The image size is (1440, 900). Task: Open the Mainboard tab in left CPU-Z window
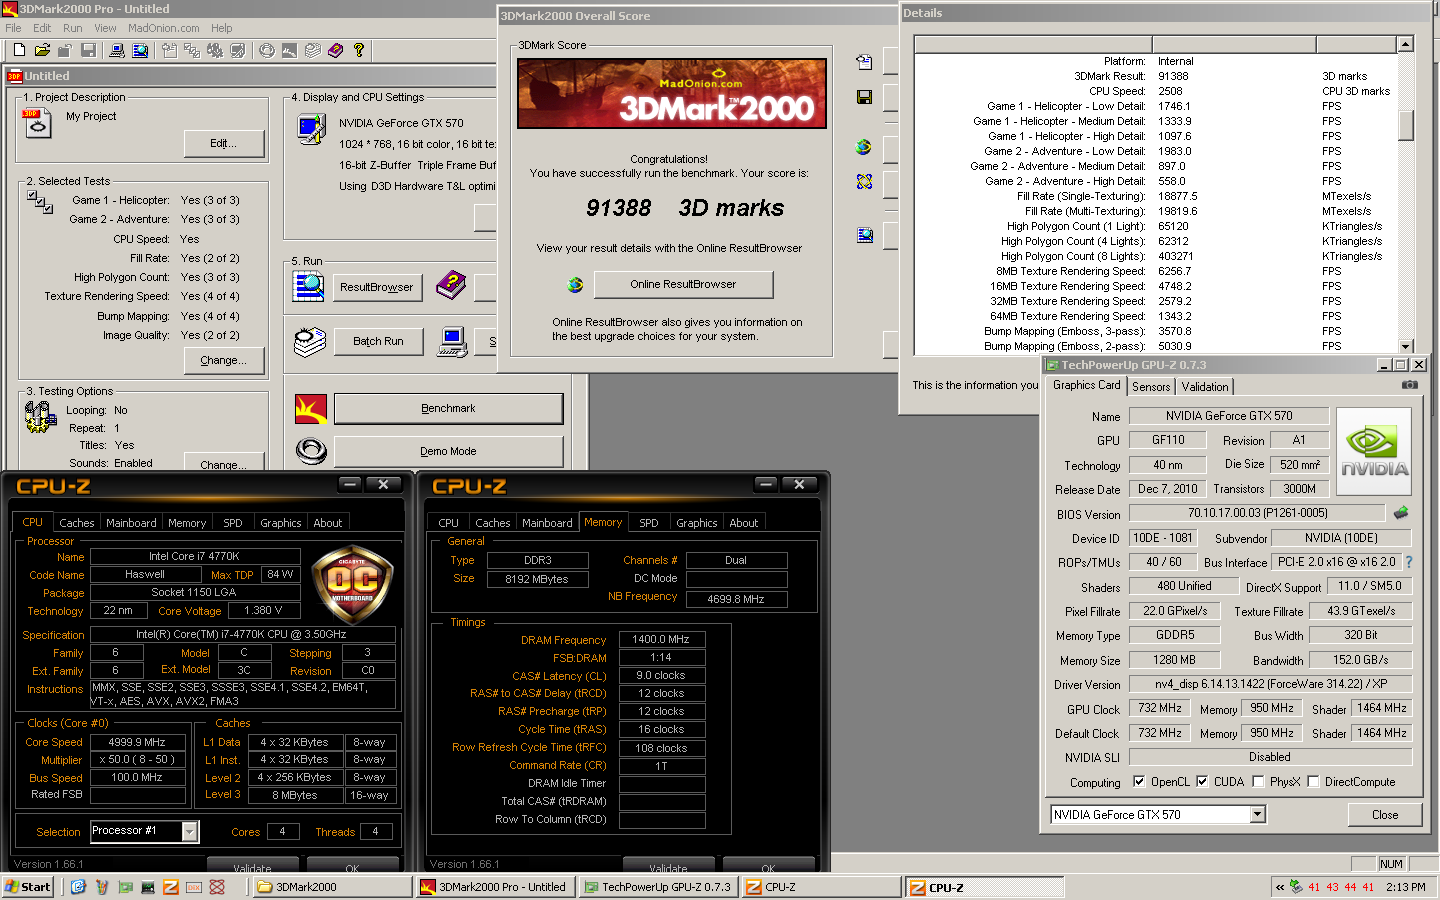click(x=131, y=523)
